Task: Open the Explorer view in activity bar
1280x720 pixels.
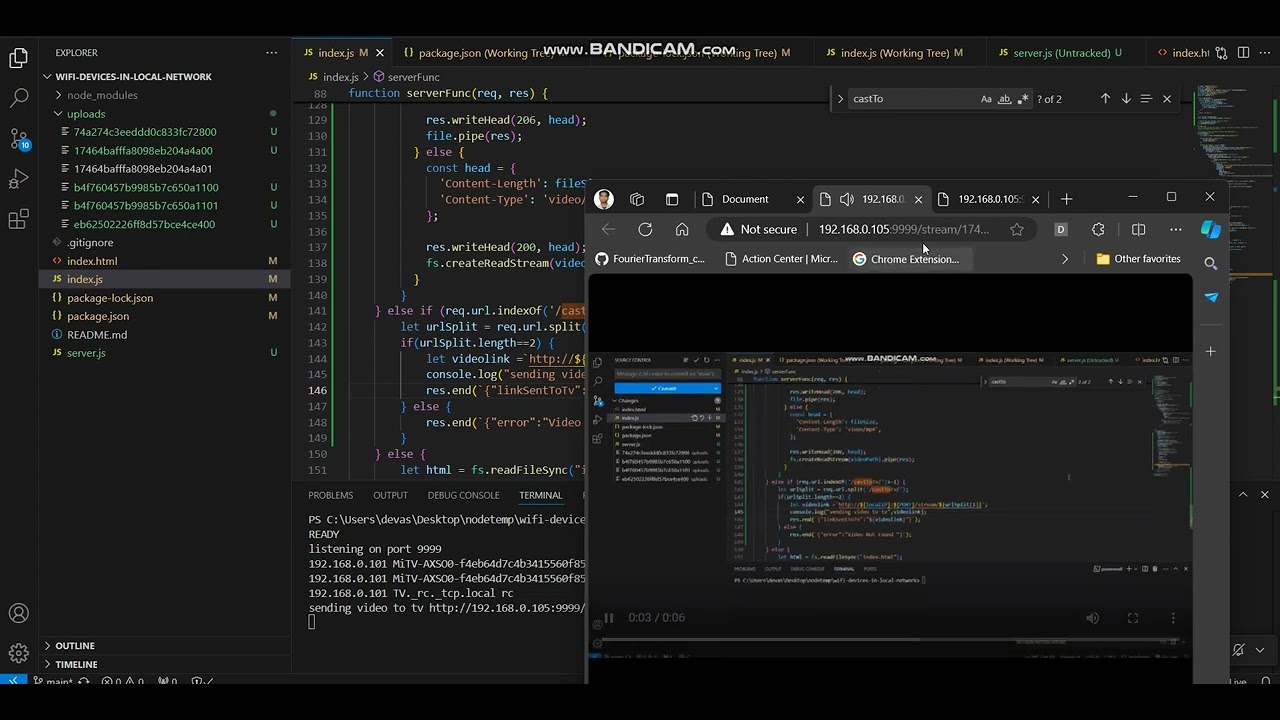Action: pos(18,59)
